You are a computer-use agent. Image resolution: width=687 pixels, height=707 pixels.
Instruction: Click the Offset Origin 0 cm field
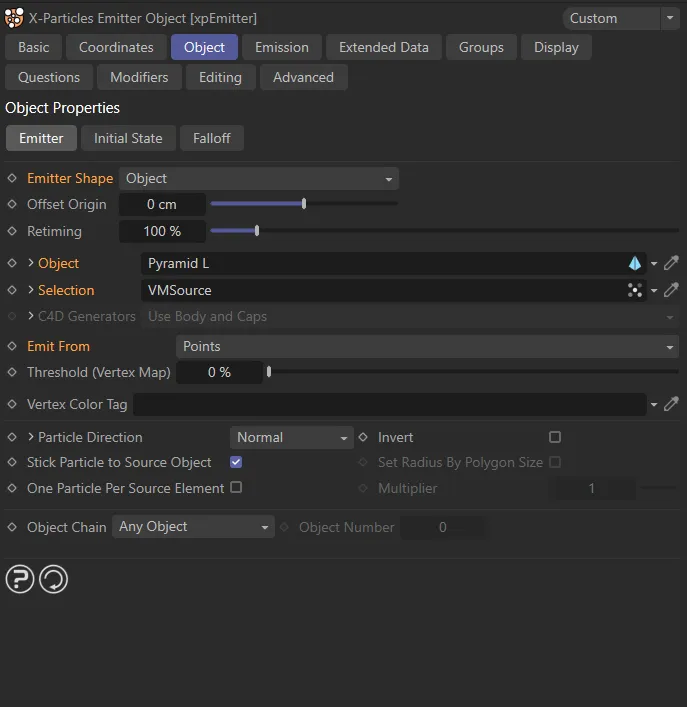[x=162, y=205]
